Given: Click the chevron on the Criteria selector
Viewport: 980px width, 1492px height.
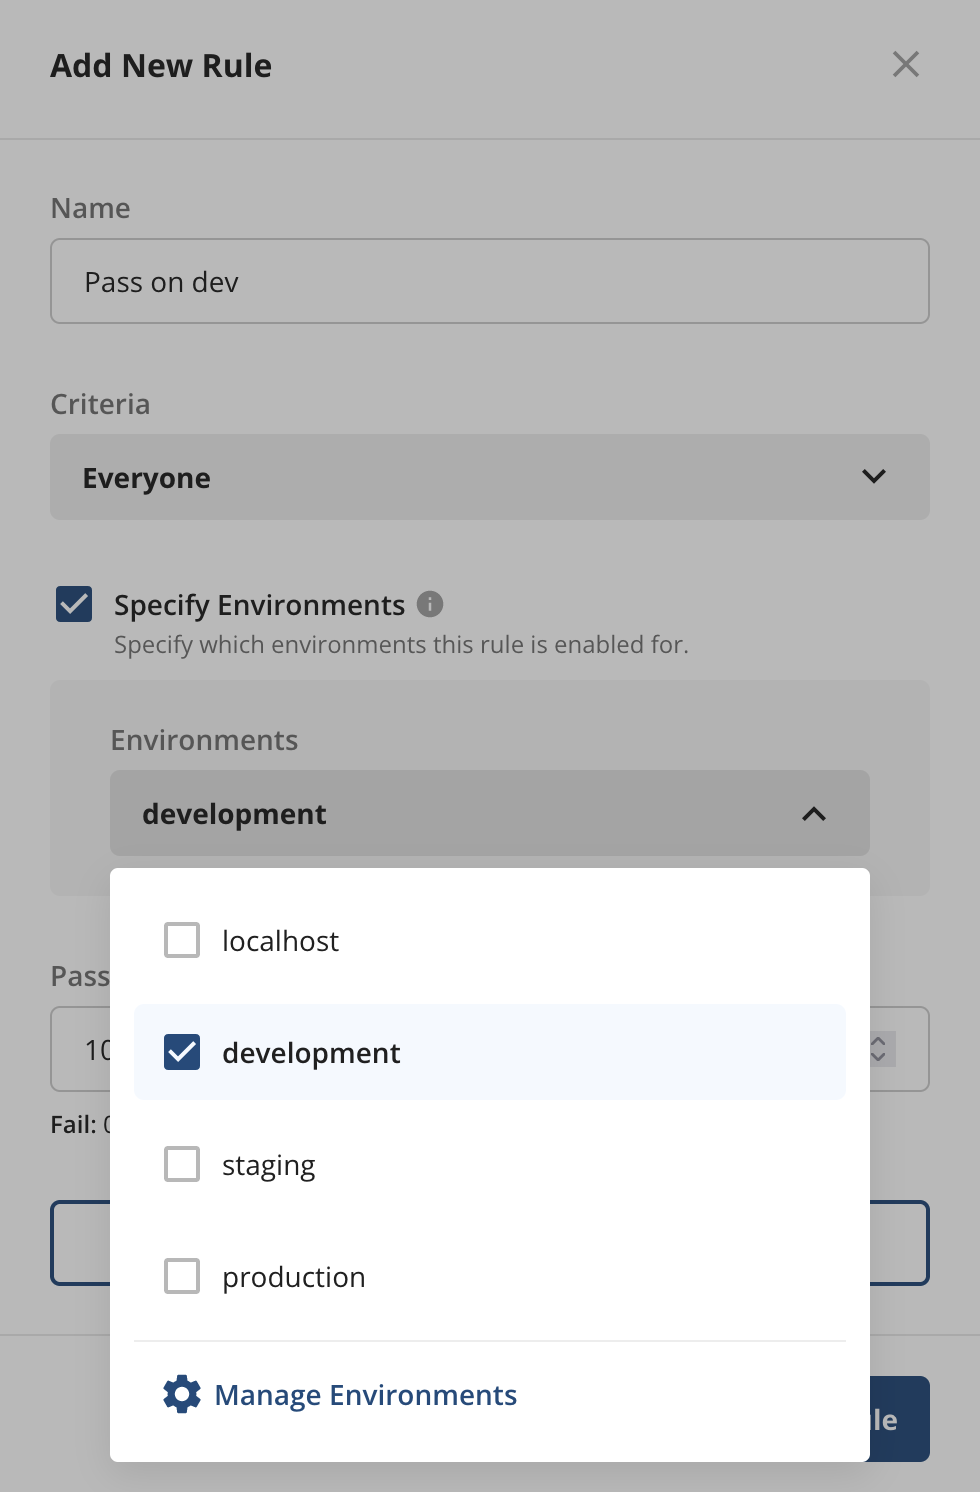Looking at the screenshot, I should click(x=871, y=477).
